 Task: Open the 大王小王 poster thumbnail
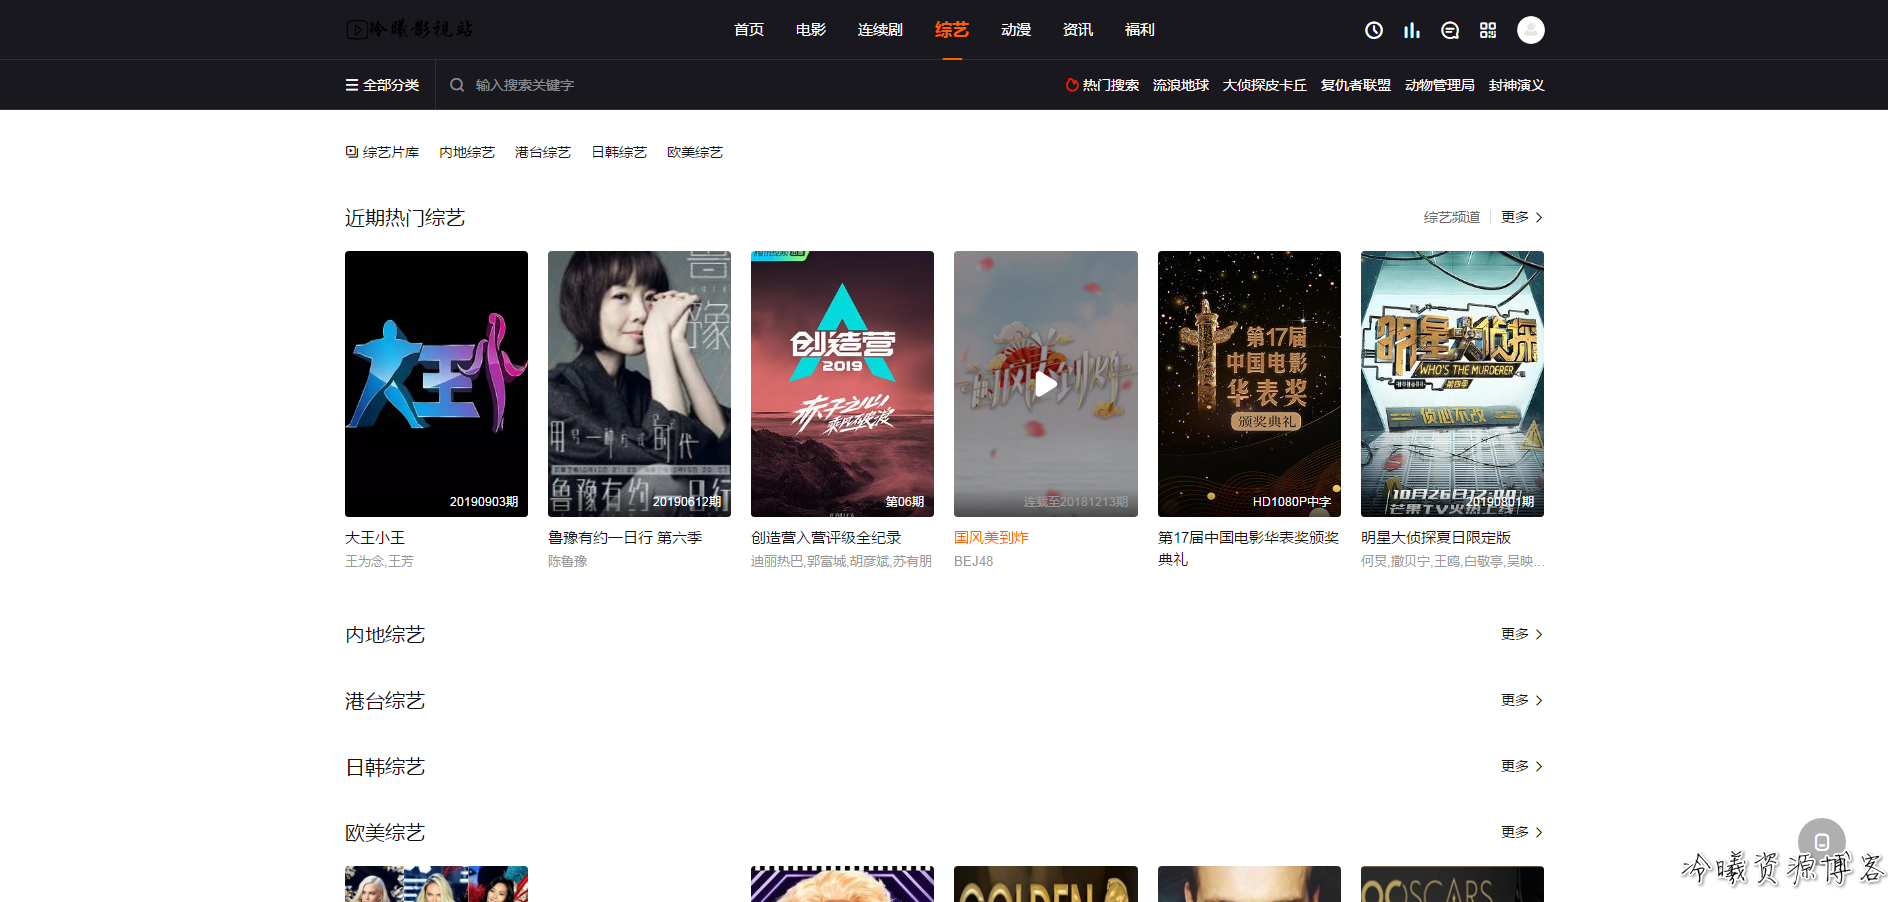pyautogui.click(x=436, y=384)
